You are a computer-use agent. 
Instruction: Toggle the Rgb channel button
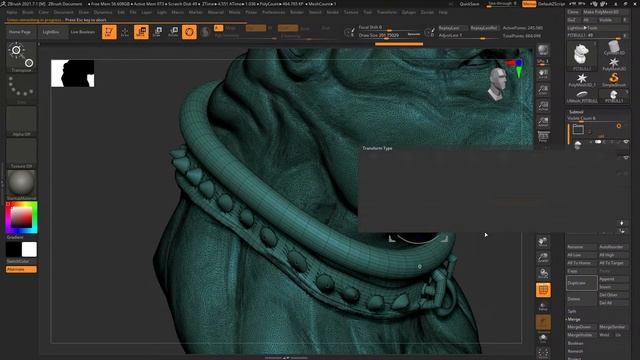[256, 28]
